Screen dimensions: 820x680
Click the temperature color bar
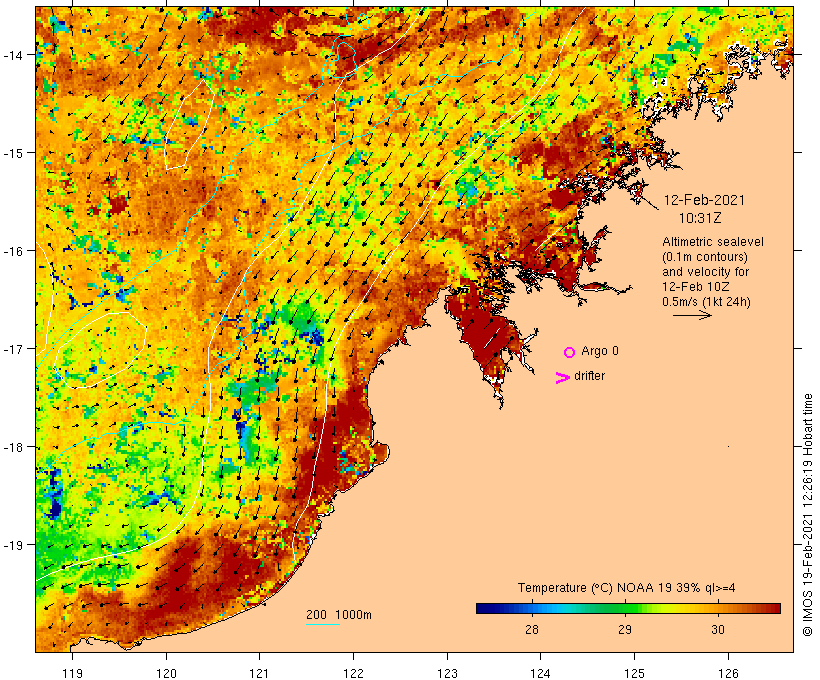click(x=628, y=608)
